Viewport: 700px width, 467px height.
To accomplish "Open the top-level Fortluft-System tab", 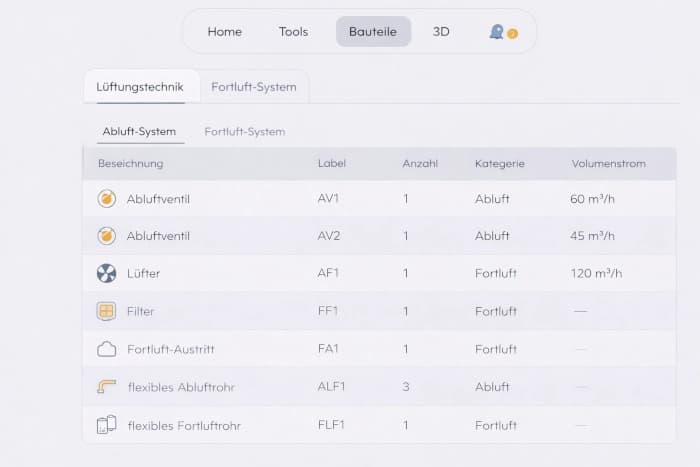I will [254, 87].
